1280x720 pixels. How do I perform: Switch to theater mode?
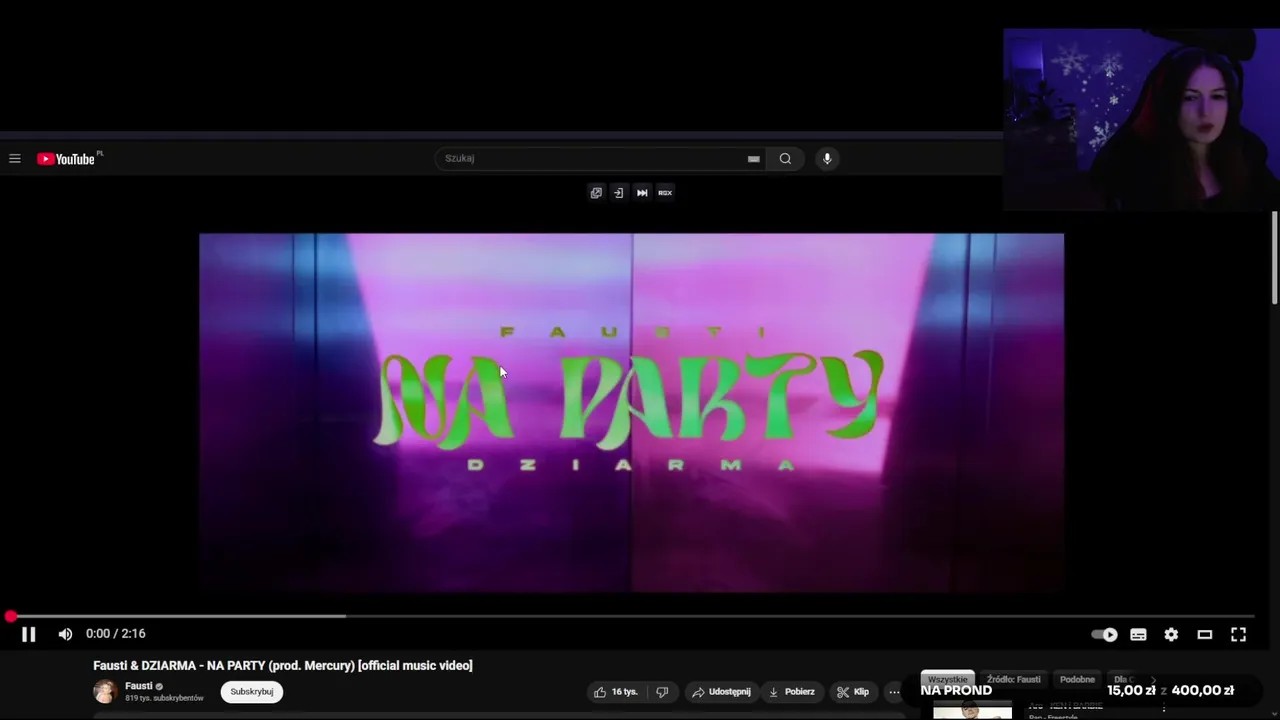[1205, 634]
